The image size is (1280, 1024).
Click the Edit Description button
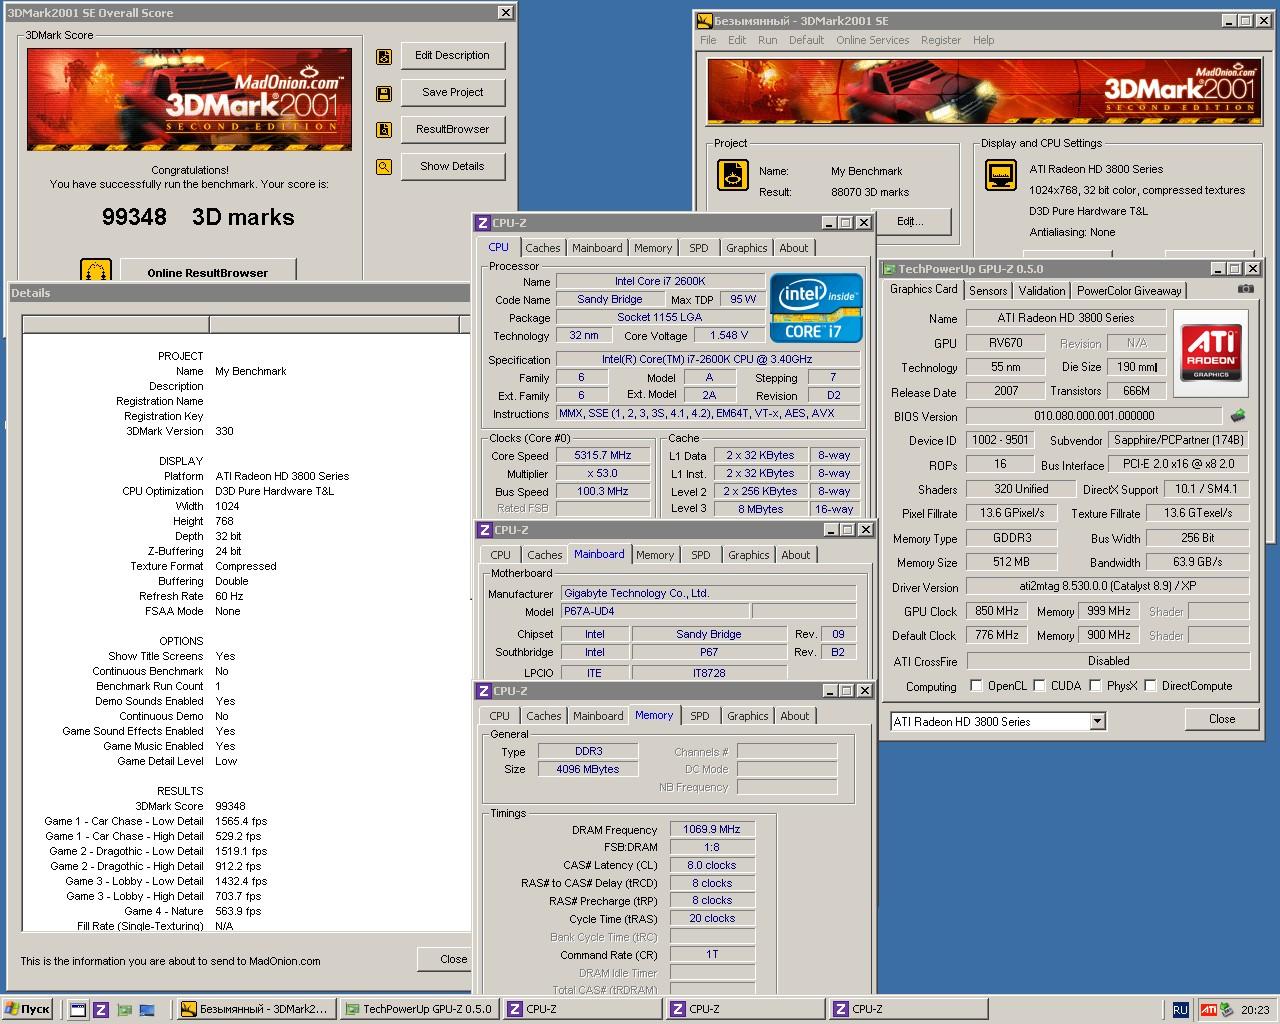pos(452,56)
